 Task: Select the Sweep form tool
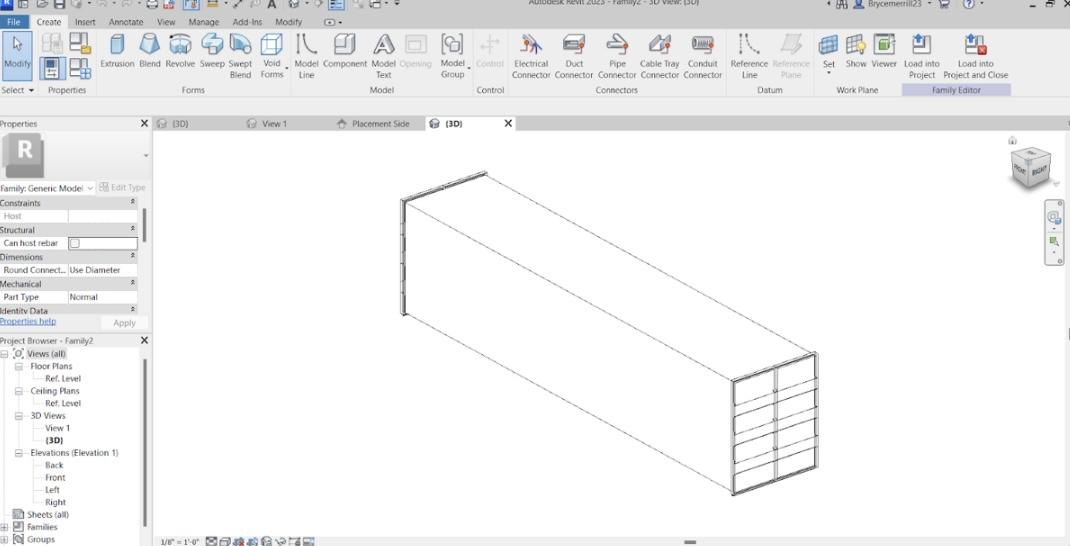coord(212,52)
